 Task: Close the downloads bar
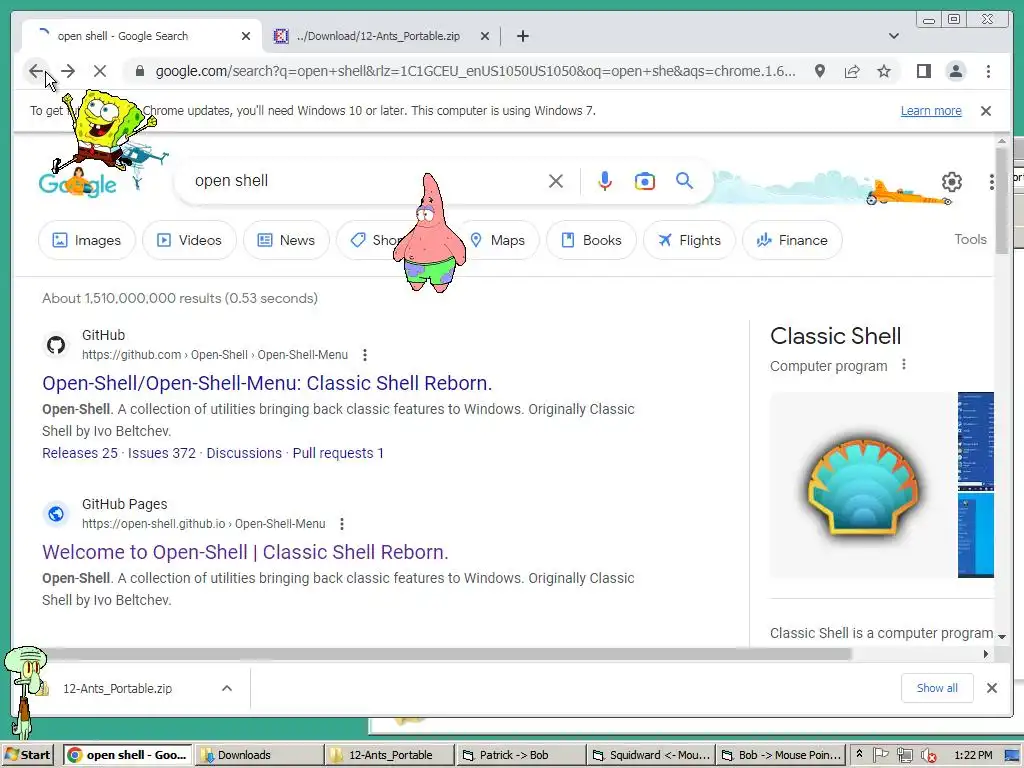pyautogui.click(x=991, y=688)
